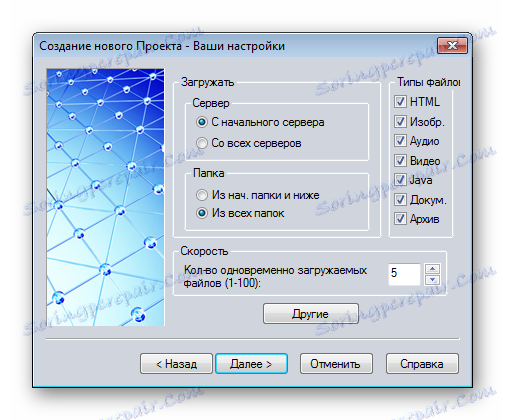This screenshot has width=505, height=420.
Task: Open help via "Справка" button
Action: pyautogui.click(x=422, y=364)
